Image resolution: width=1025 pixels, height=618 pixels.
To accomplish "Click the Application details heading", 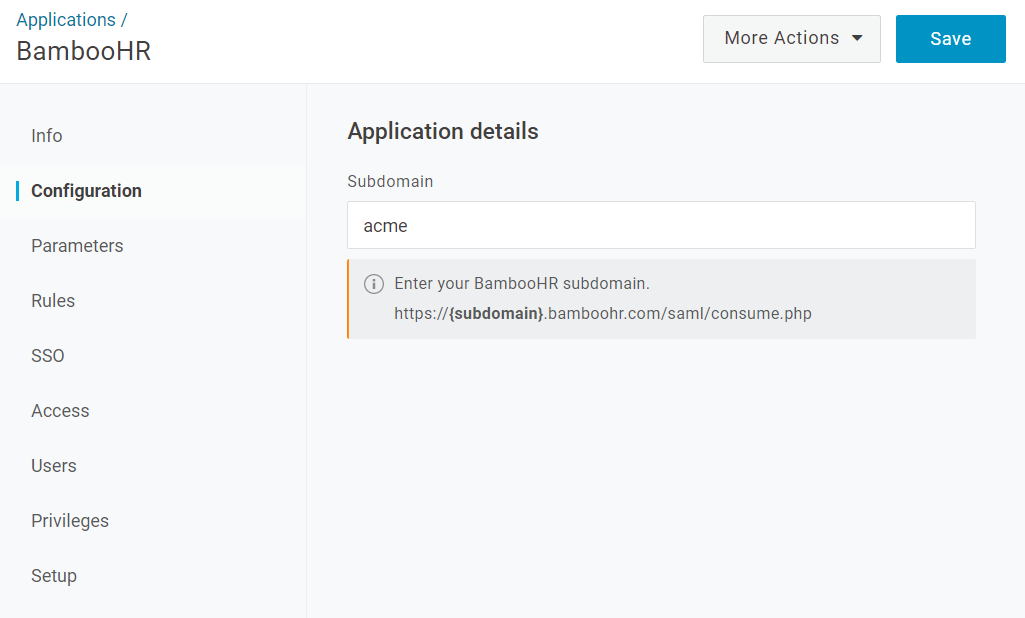I will coord(443,131).
